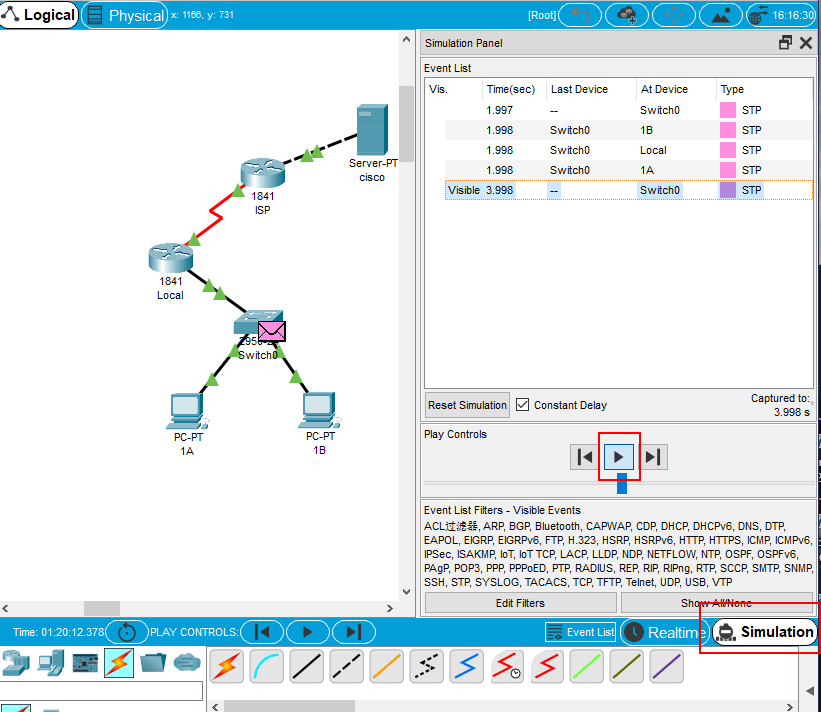The width and height of the screenshot is (821, 712).
Task: Switch to the Logical workspace tab
Action: pos(39,15)
